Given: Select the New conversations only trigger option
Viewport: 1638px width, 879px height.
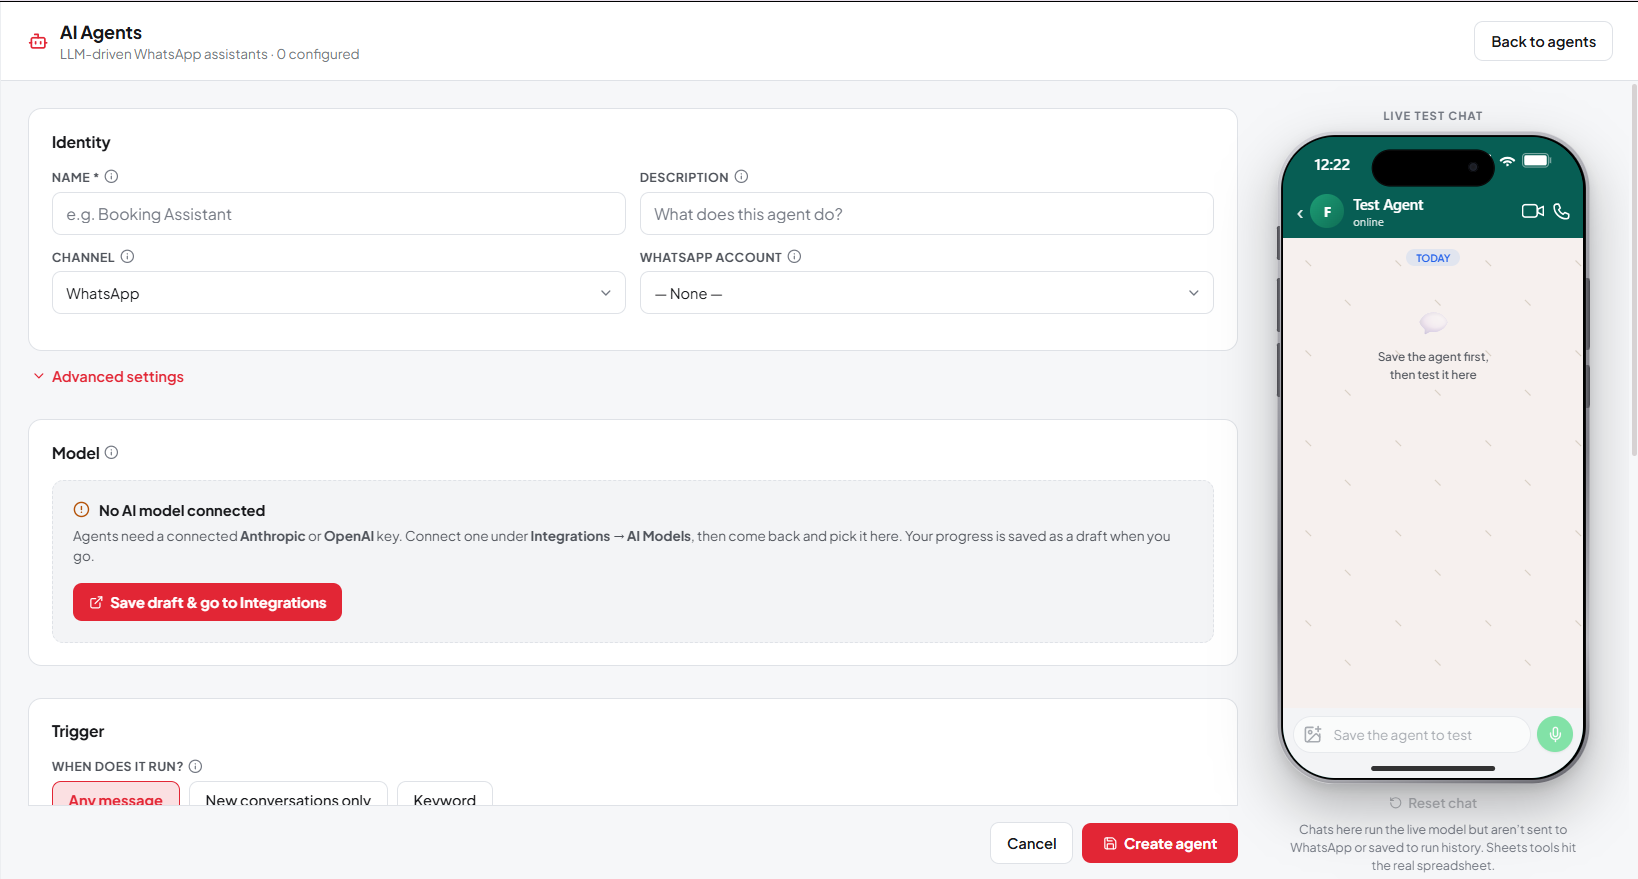Looking at the screenshot, I should click(x=288, y=794).
